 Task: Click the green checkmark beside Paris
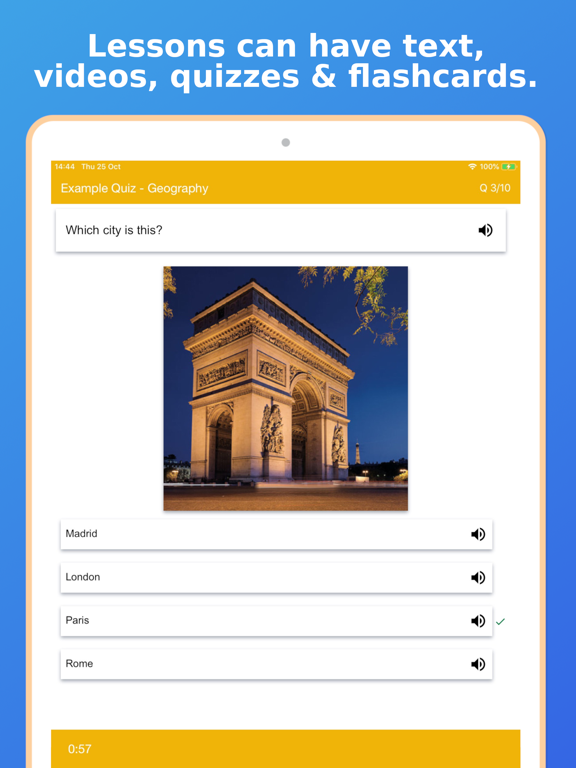[x=500, y=622]
